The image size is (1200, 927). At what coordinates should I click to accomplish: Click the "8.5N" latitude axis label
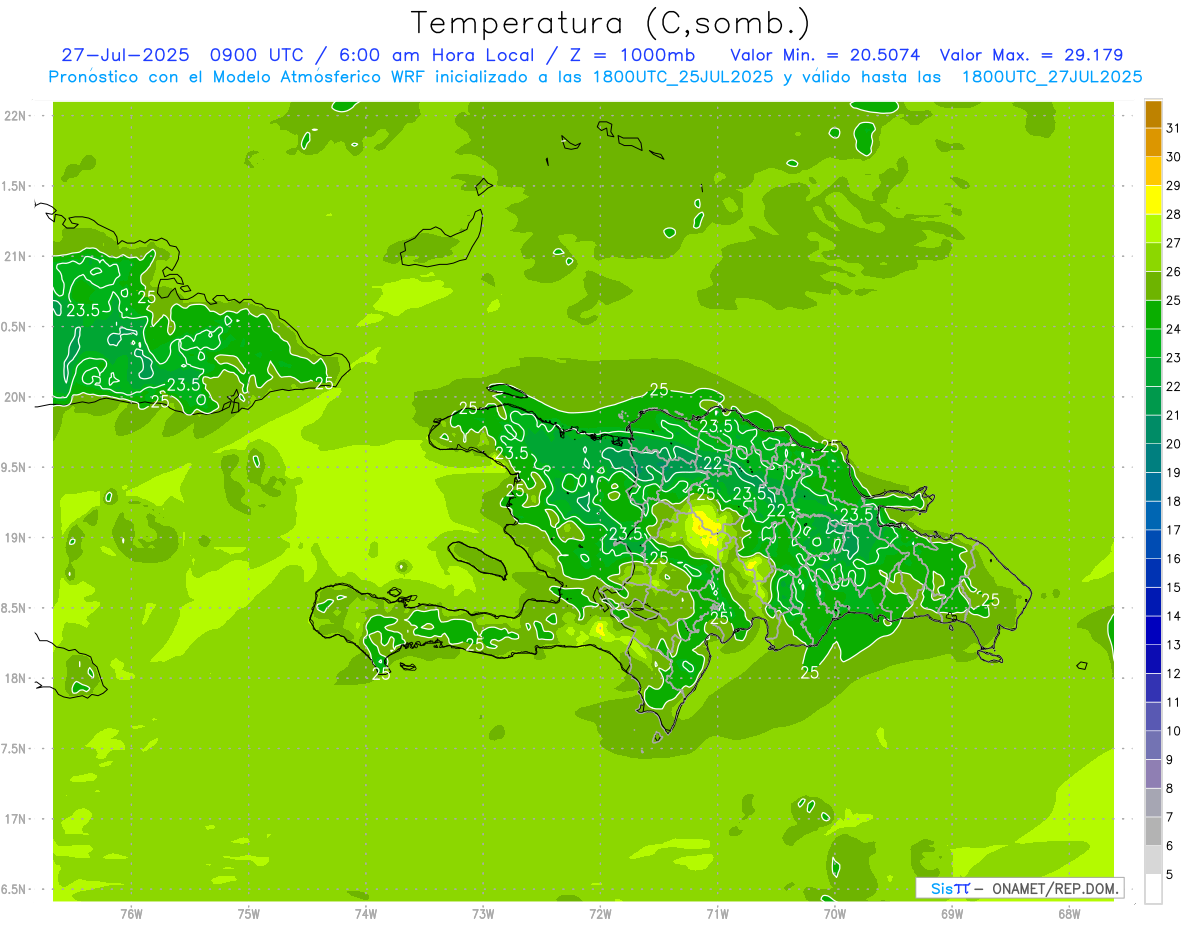(15, 608)
